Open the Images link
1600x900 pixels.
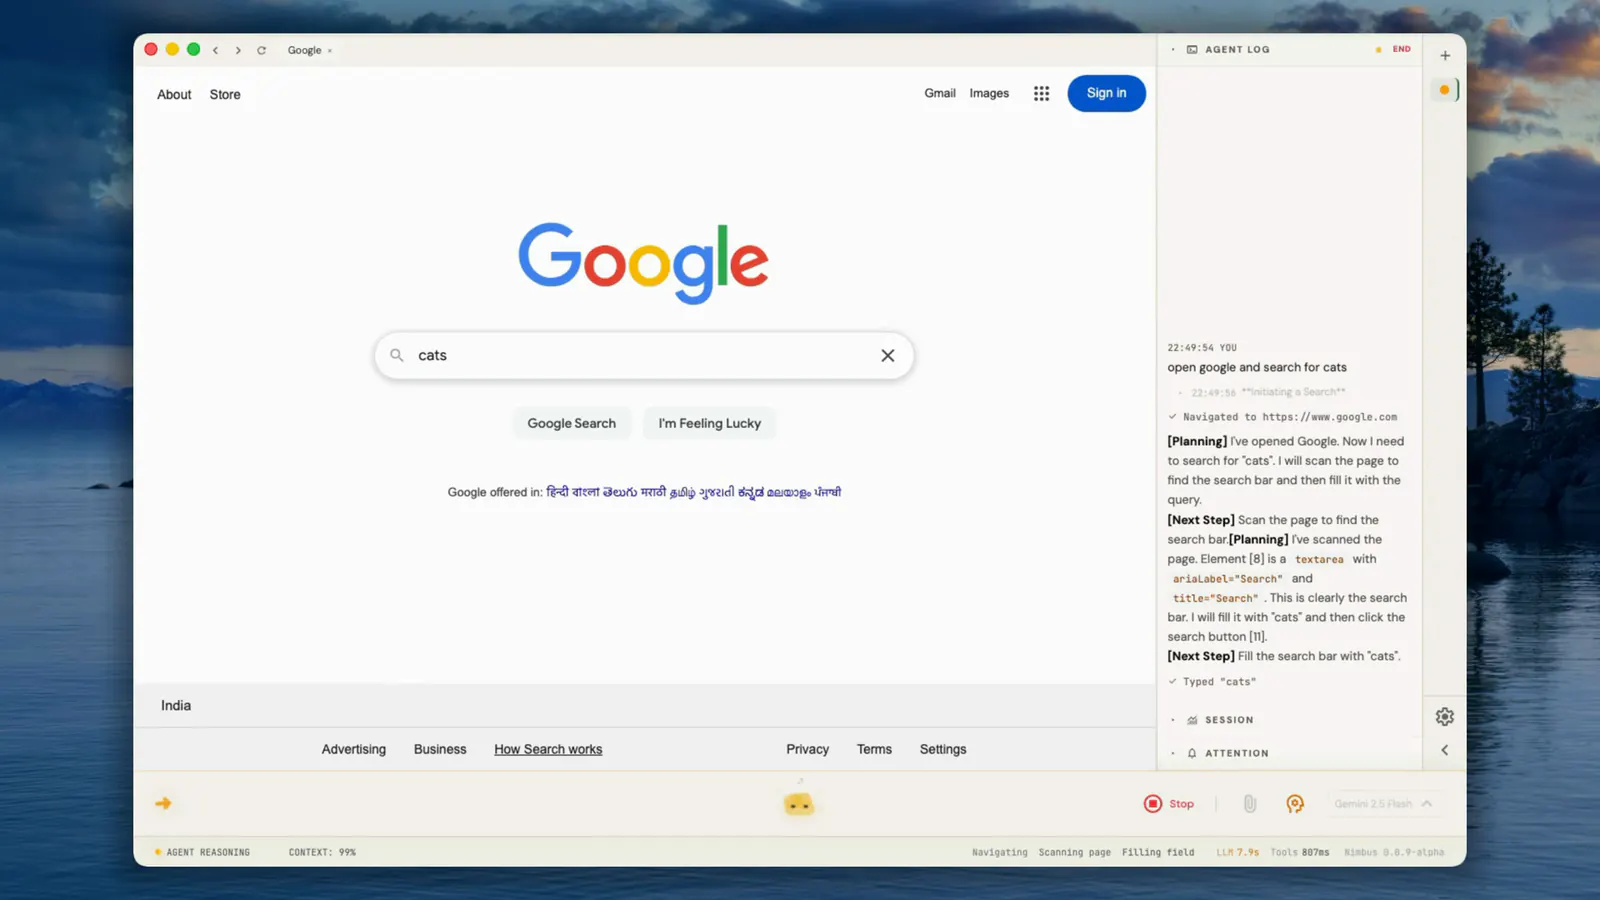pyautogui.click(x=989, y=93)
